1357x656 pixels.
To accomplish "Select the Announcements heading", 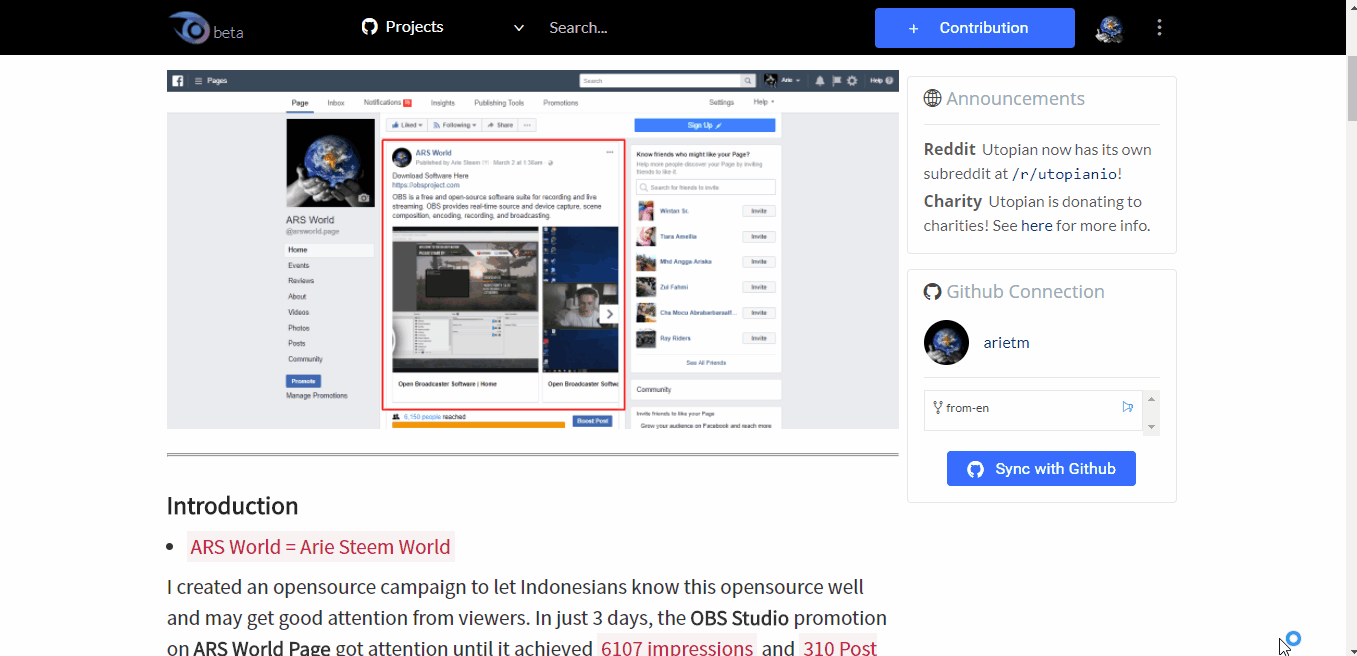I will pos(1015,98).
